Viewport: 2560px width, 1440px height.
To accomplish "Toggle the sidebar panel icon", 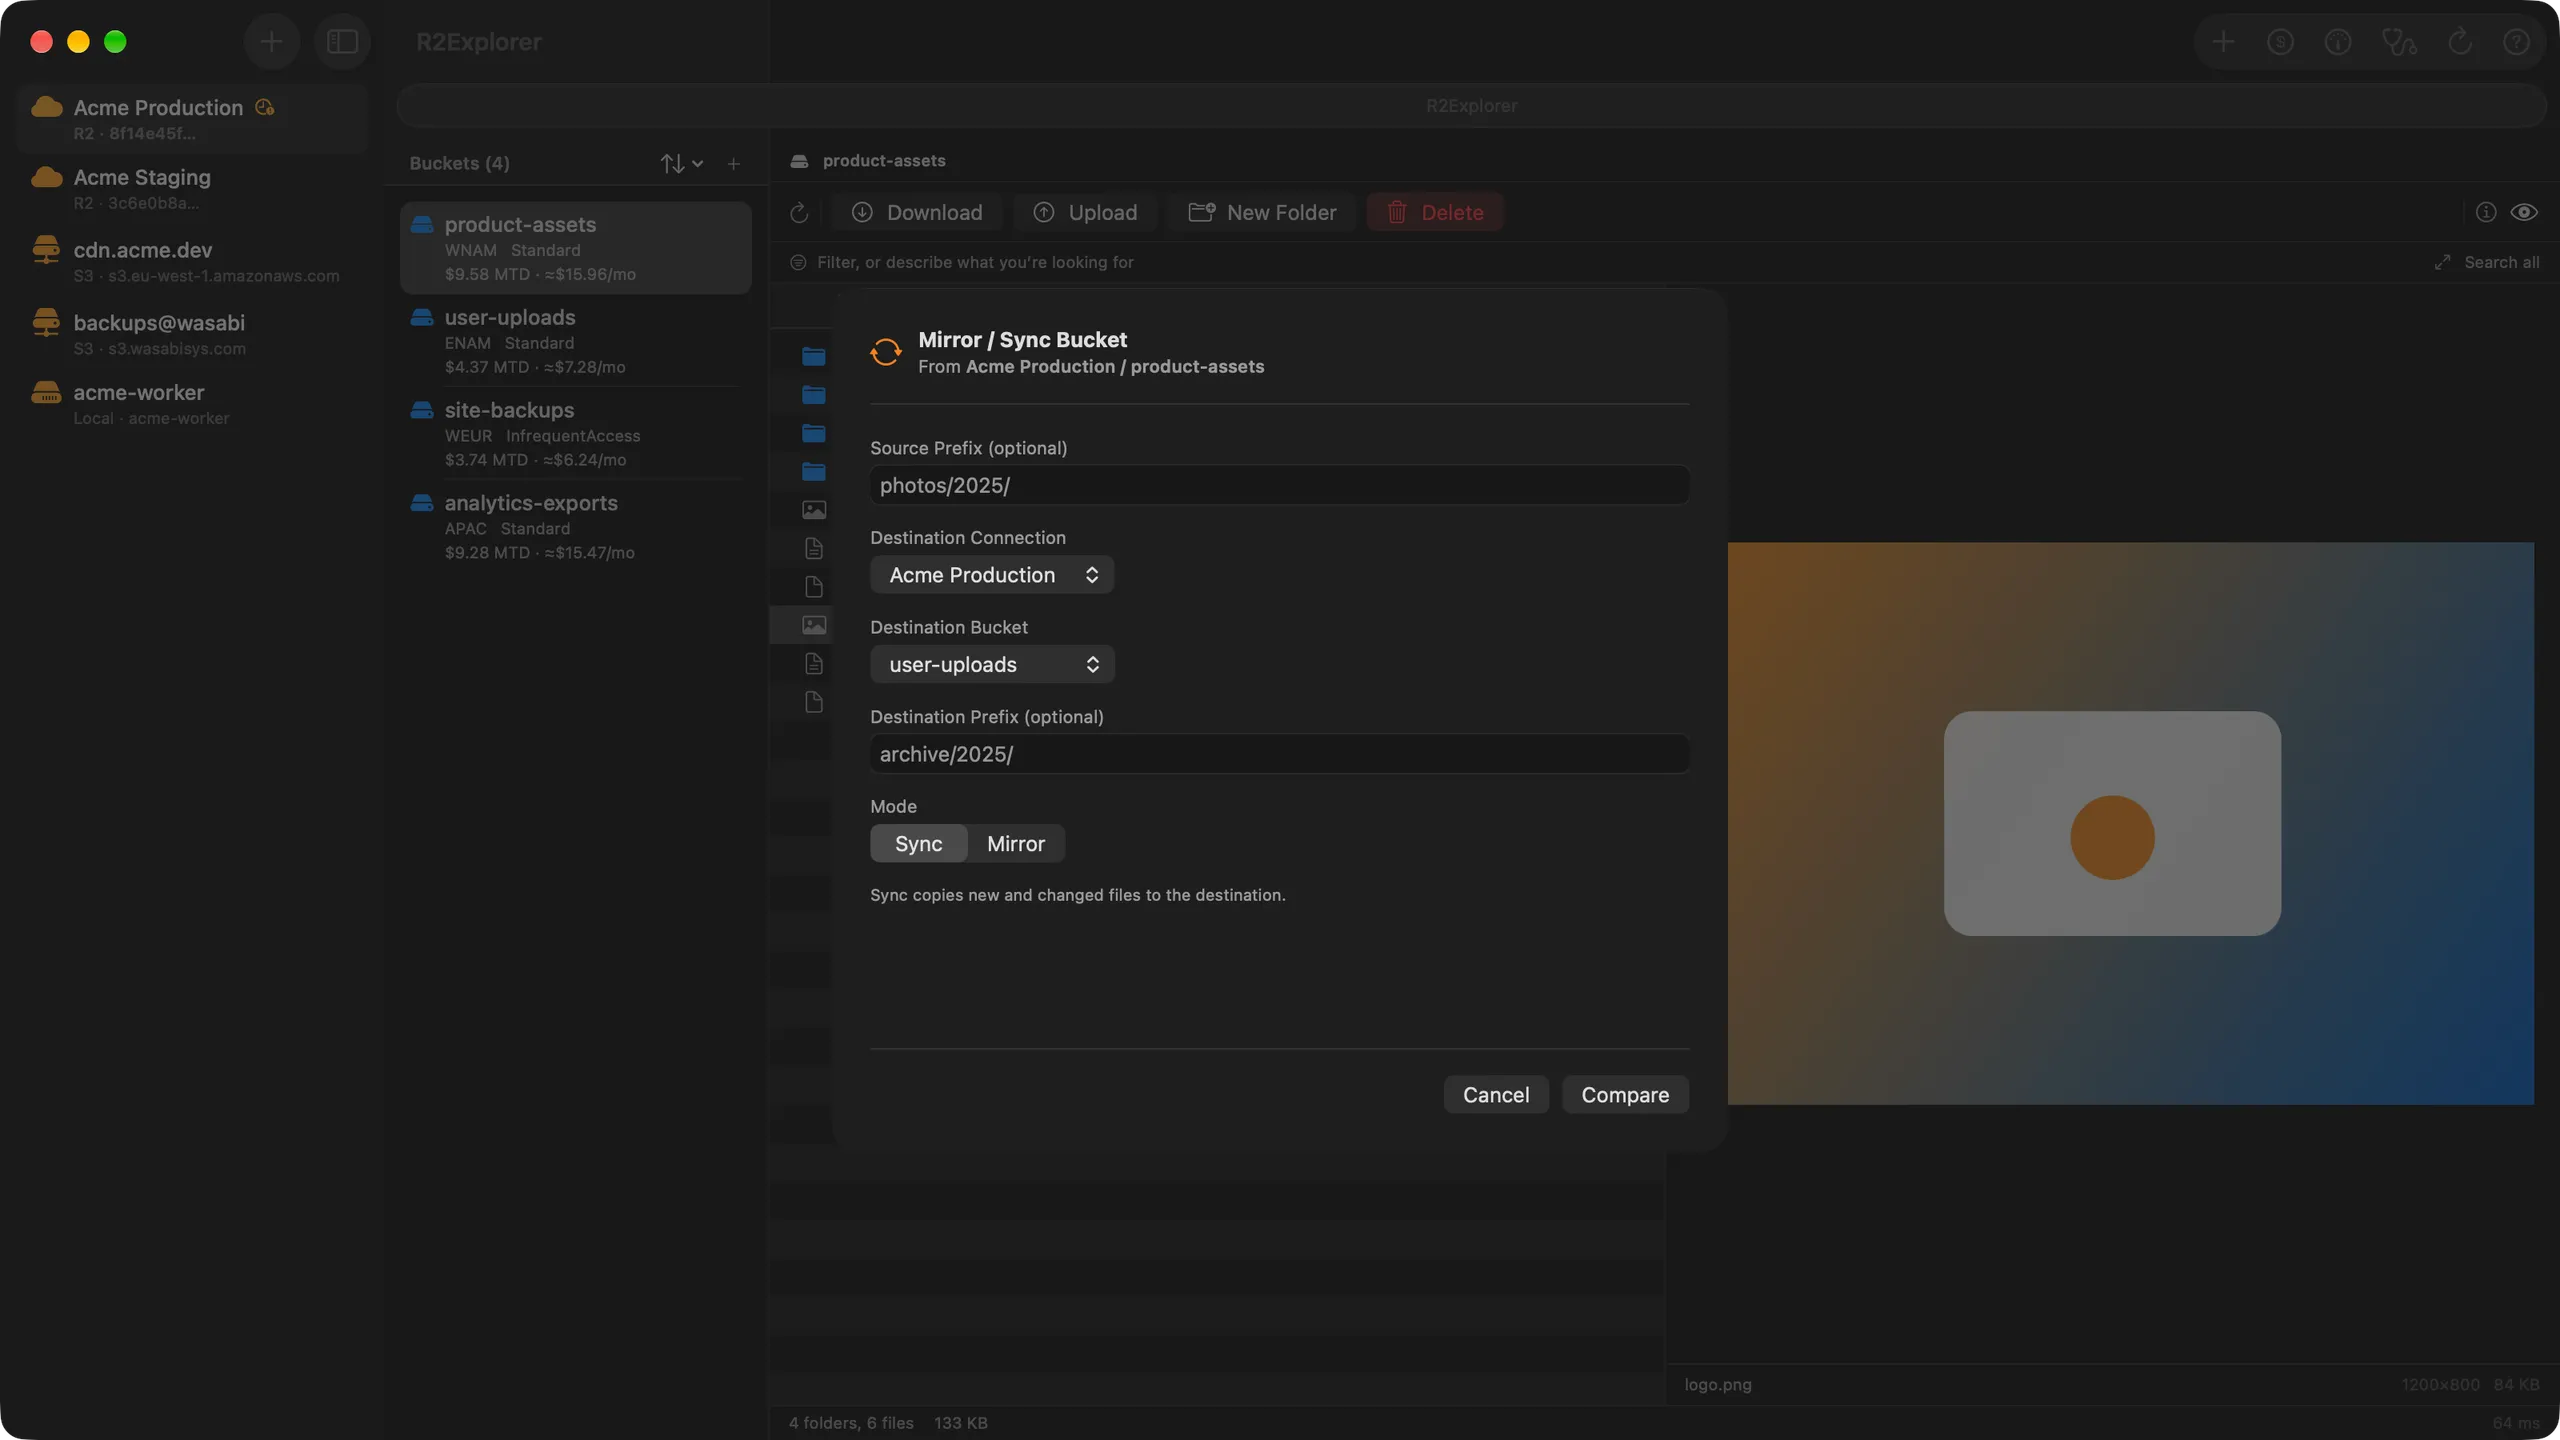I will [x=342, y=42].
